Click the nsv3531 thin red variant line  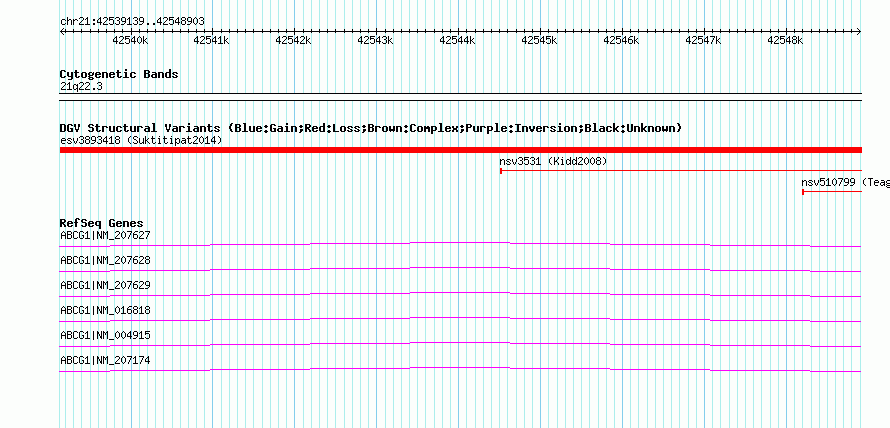tap(681, 170)
